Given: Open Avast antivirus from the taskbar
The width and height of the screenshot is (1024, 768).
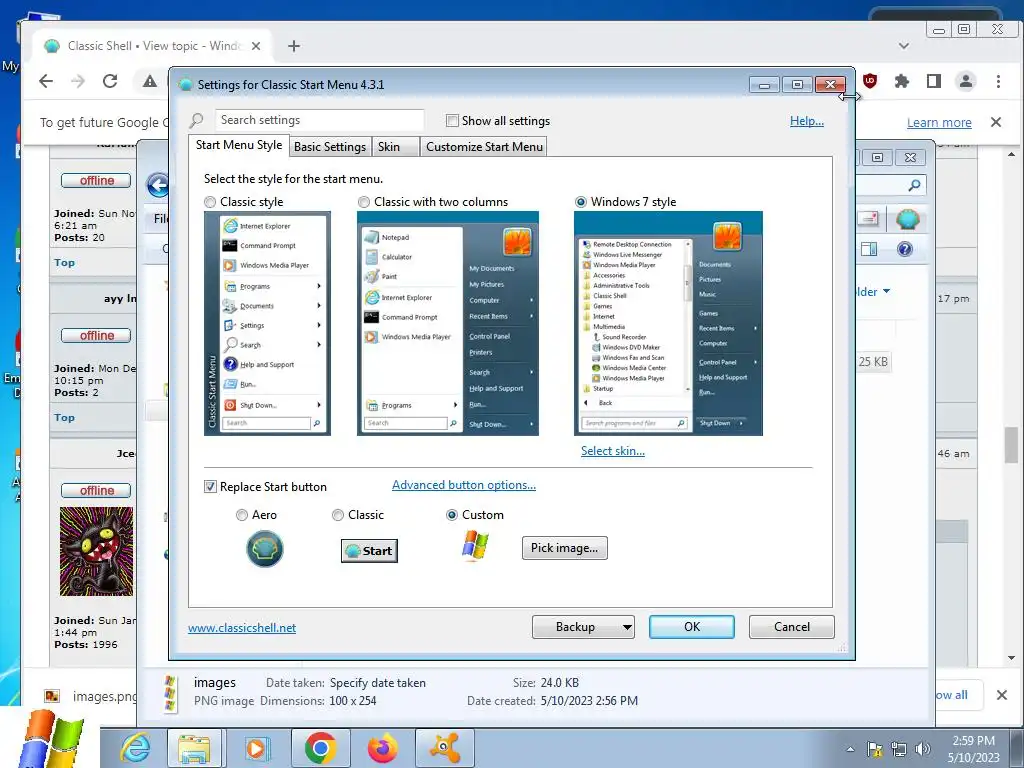Looking at the screenshot, I should [445, 748].
